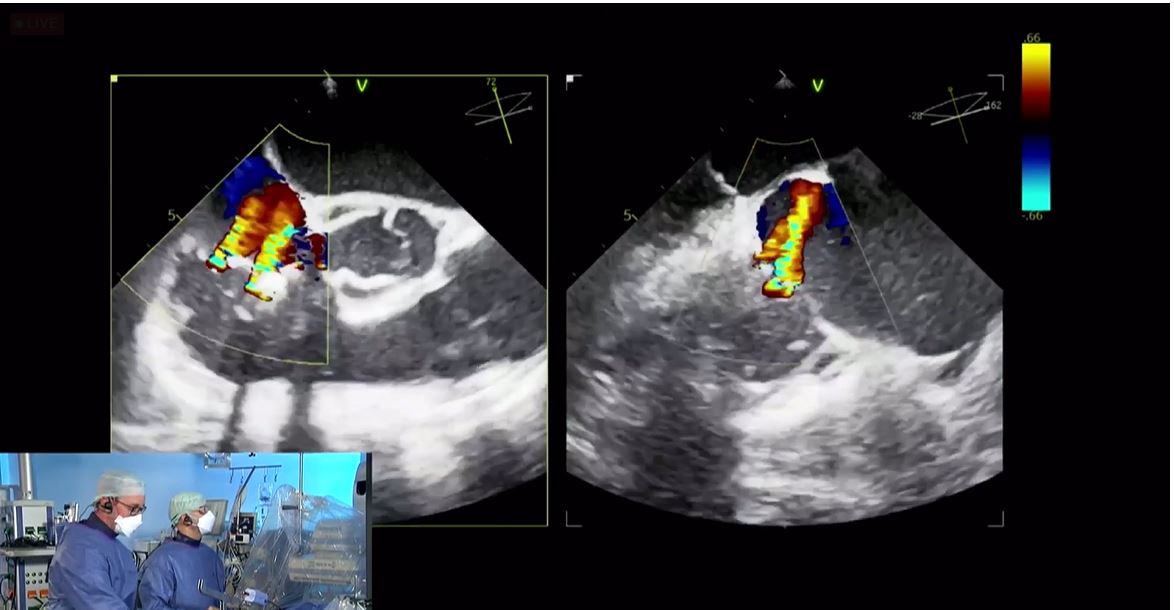Open the operating room picture-in-picture video

(185, 531)
